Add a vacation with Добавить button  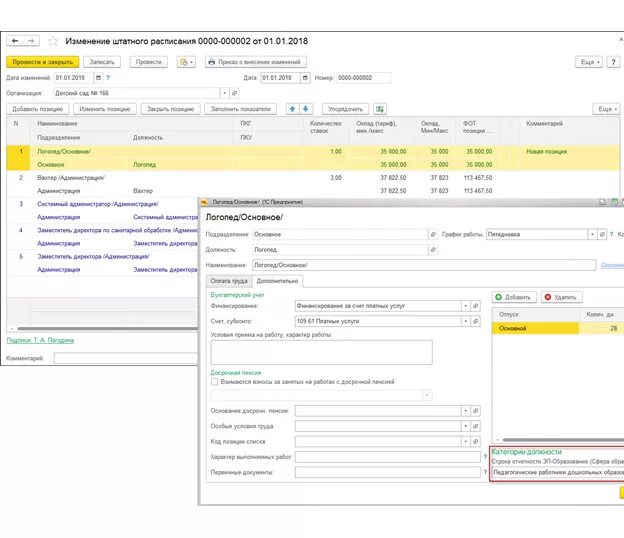[514, 297]
